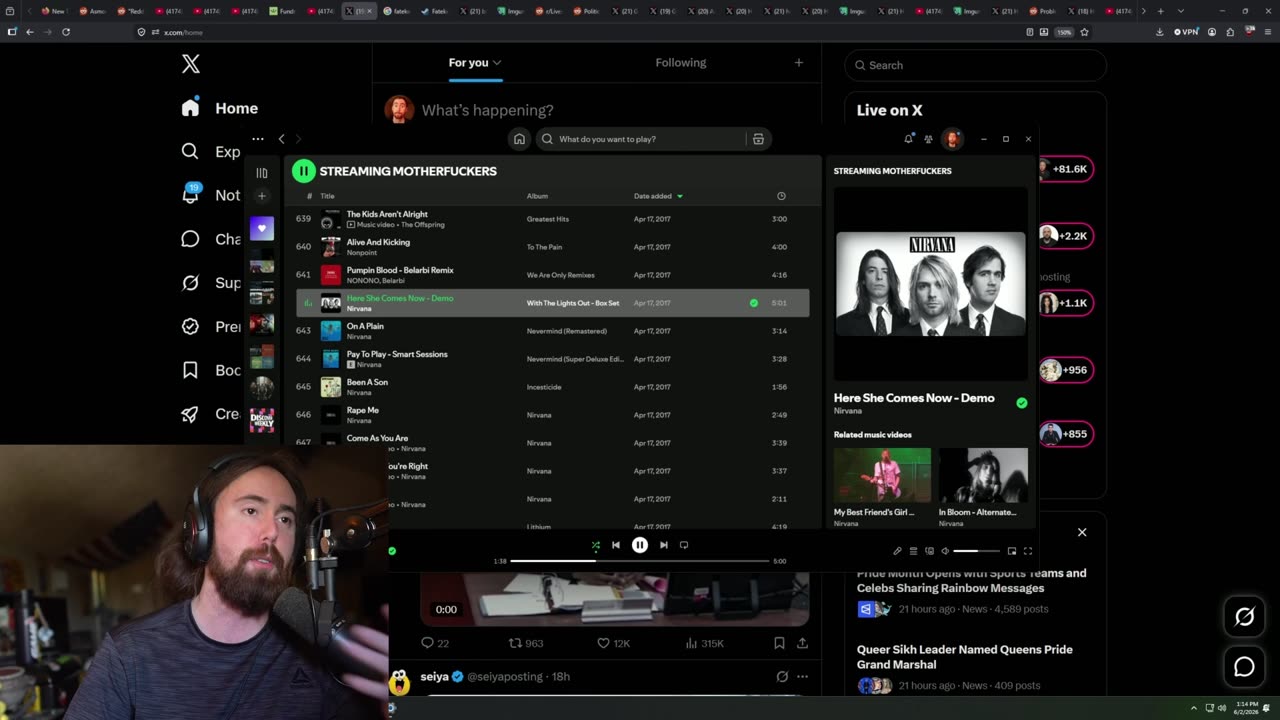Toggle liked checkmark in bottom player bar
The image size is (1280, 720).
coord(392,551)
